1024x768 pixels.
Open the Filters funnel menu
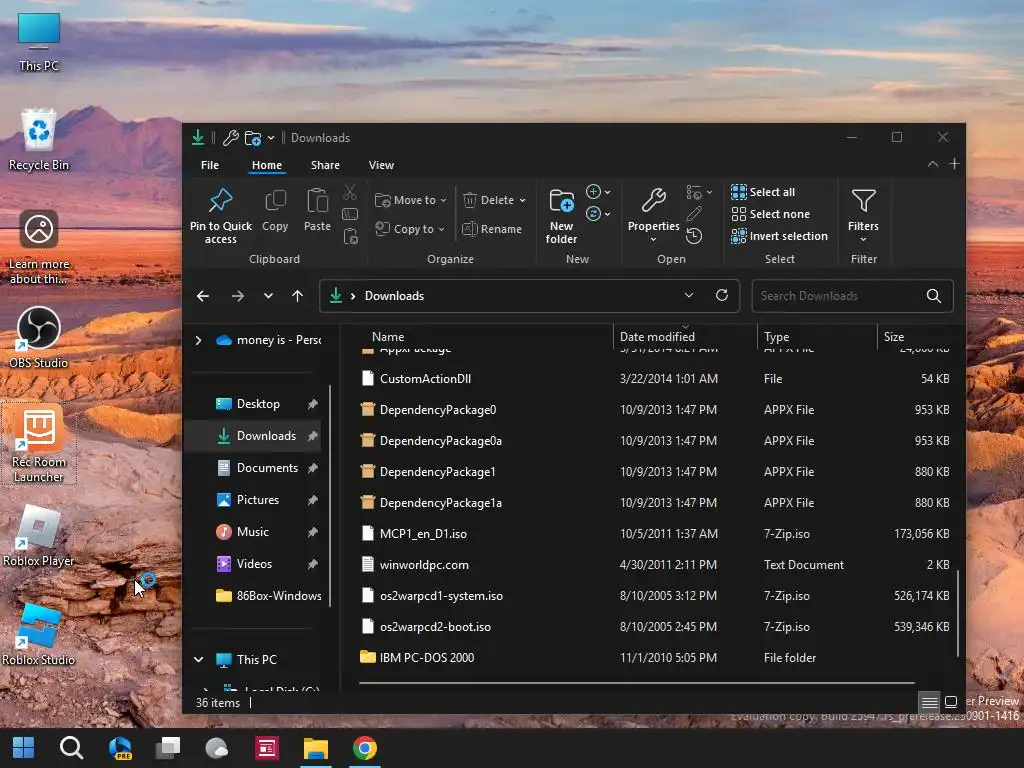click(x=863, y=216)
